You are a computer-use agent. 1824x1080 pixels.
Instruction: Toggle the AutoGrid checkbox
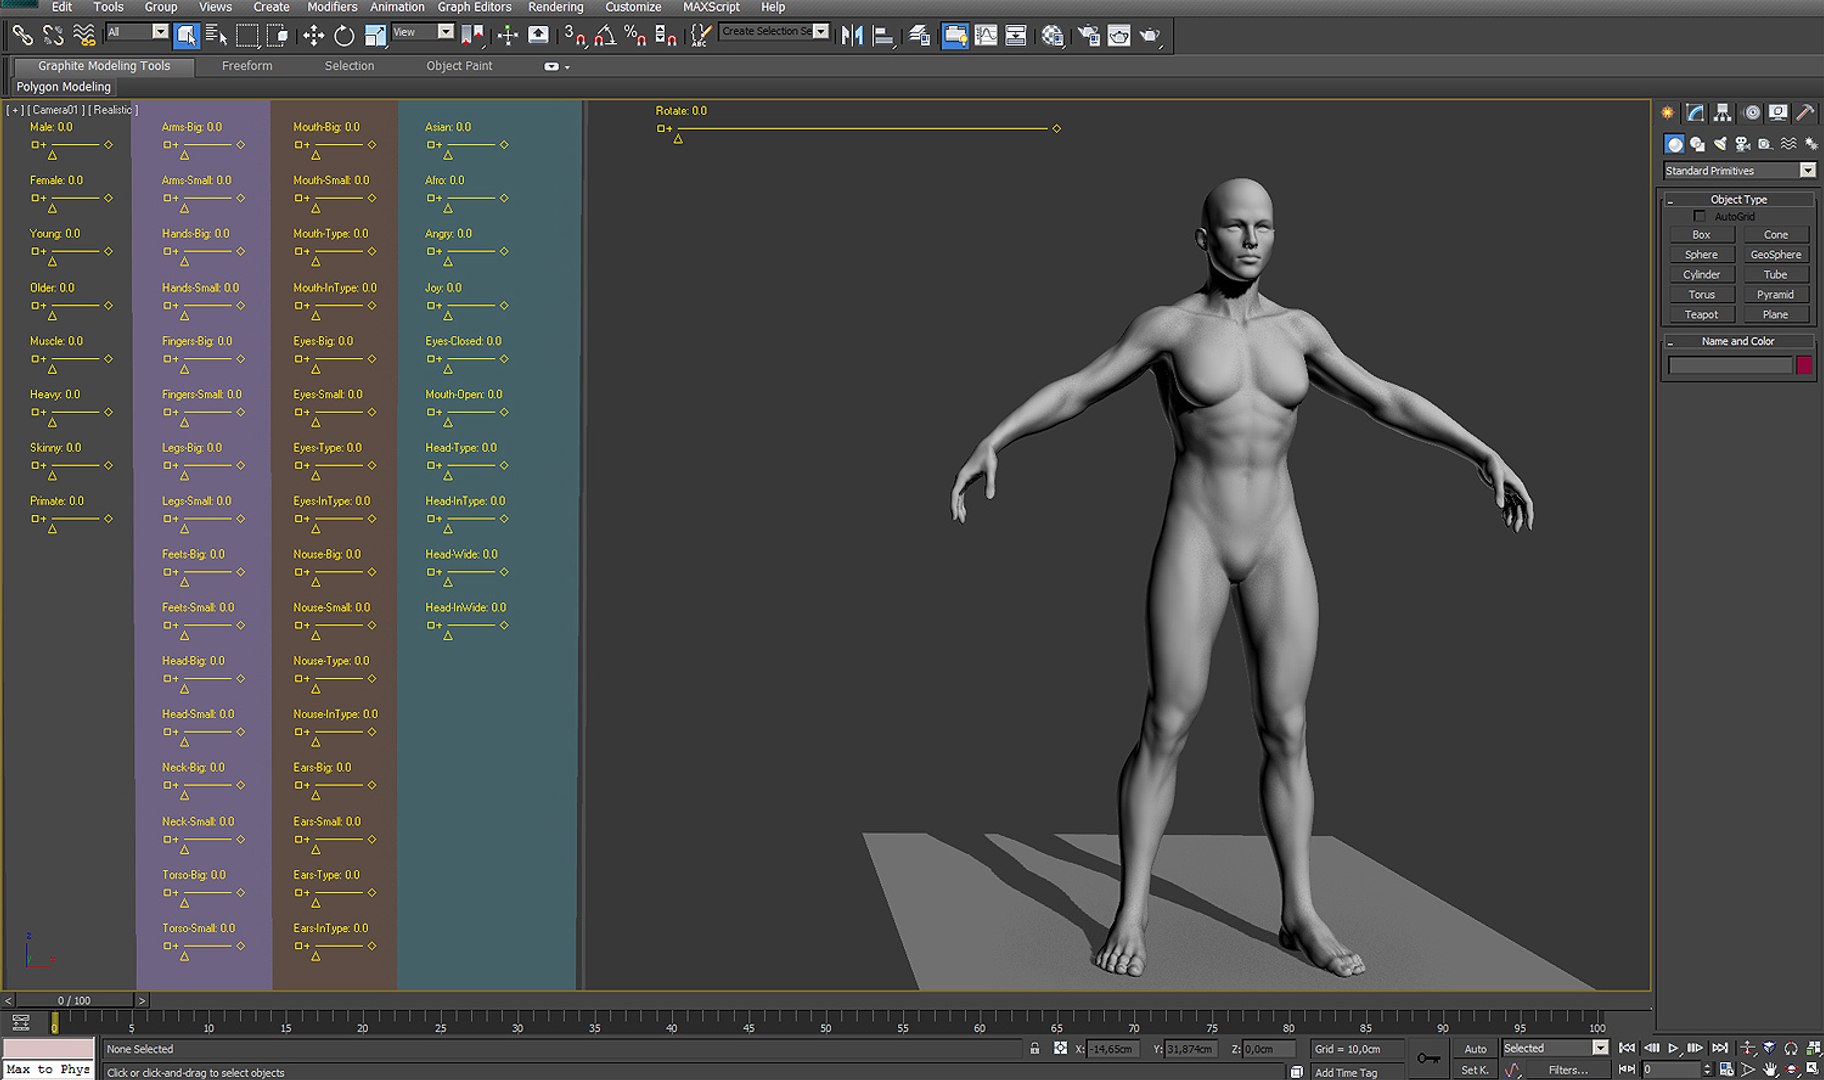tap(1699, 217)
